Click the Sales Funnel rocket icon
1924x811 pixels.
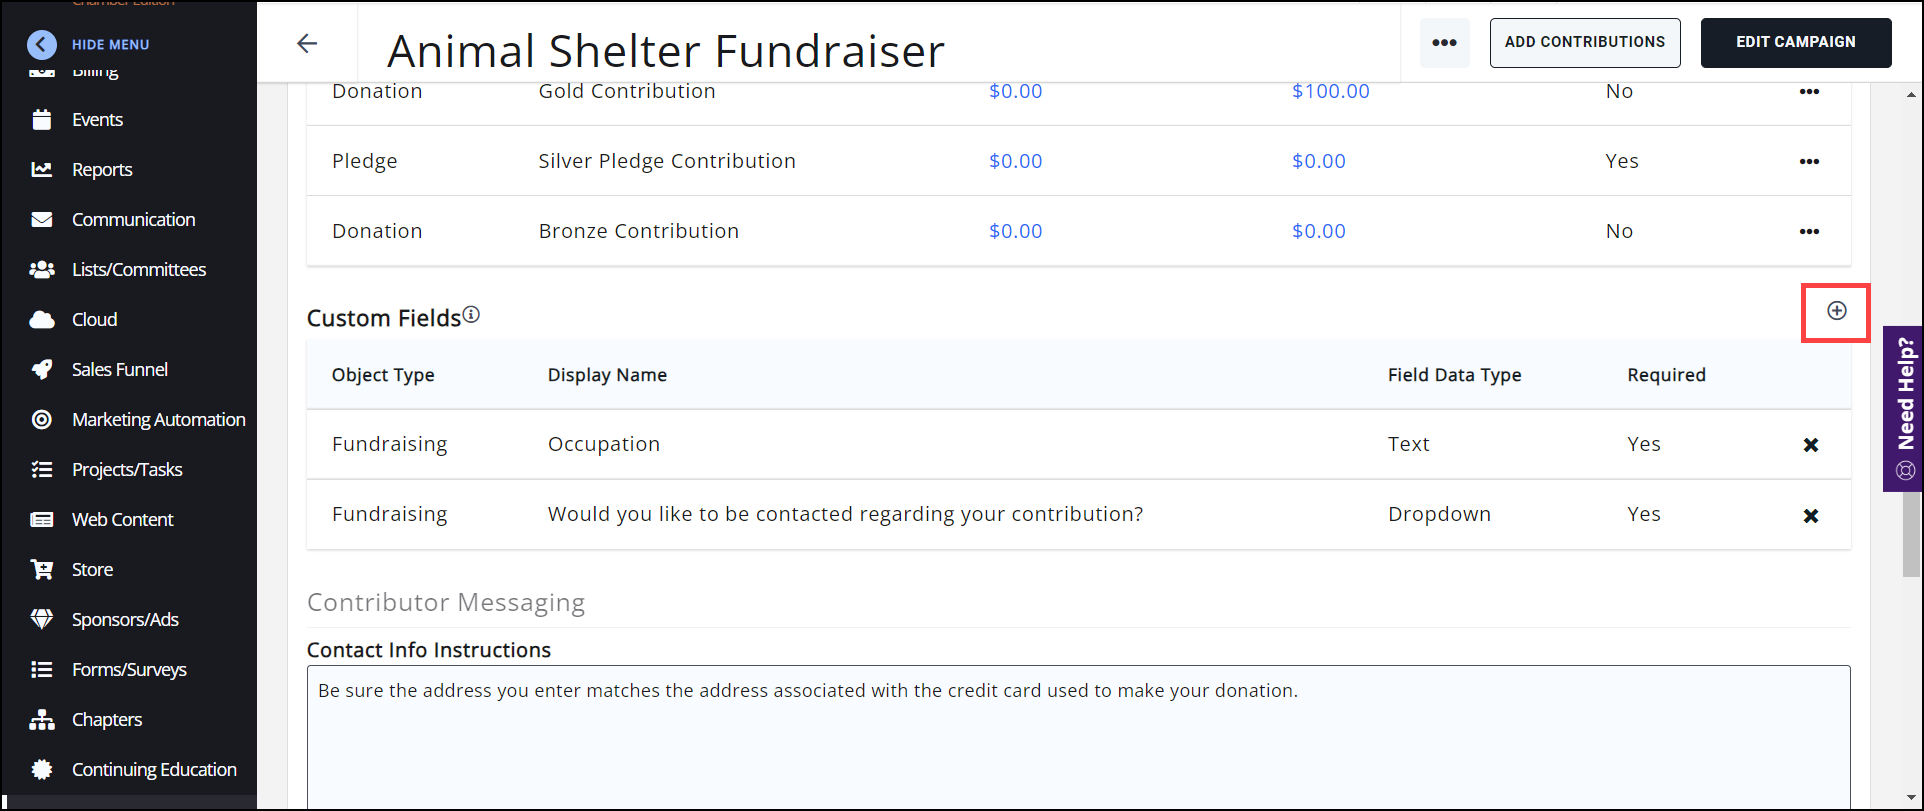click(x=42, y=370)
